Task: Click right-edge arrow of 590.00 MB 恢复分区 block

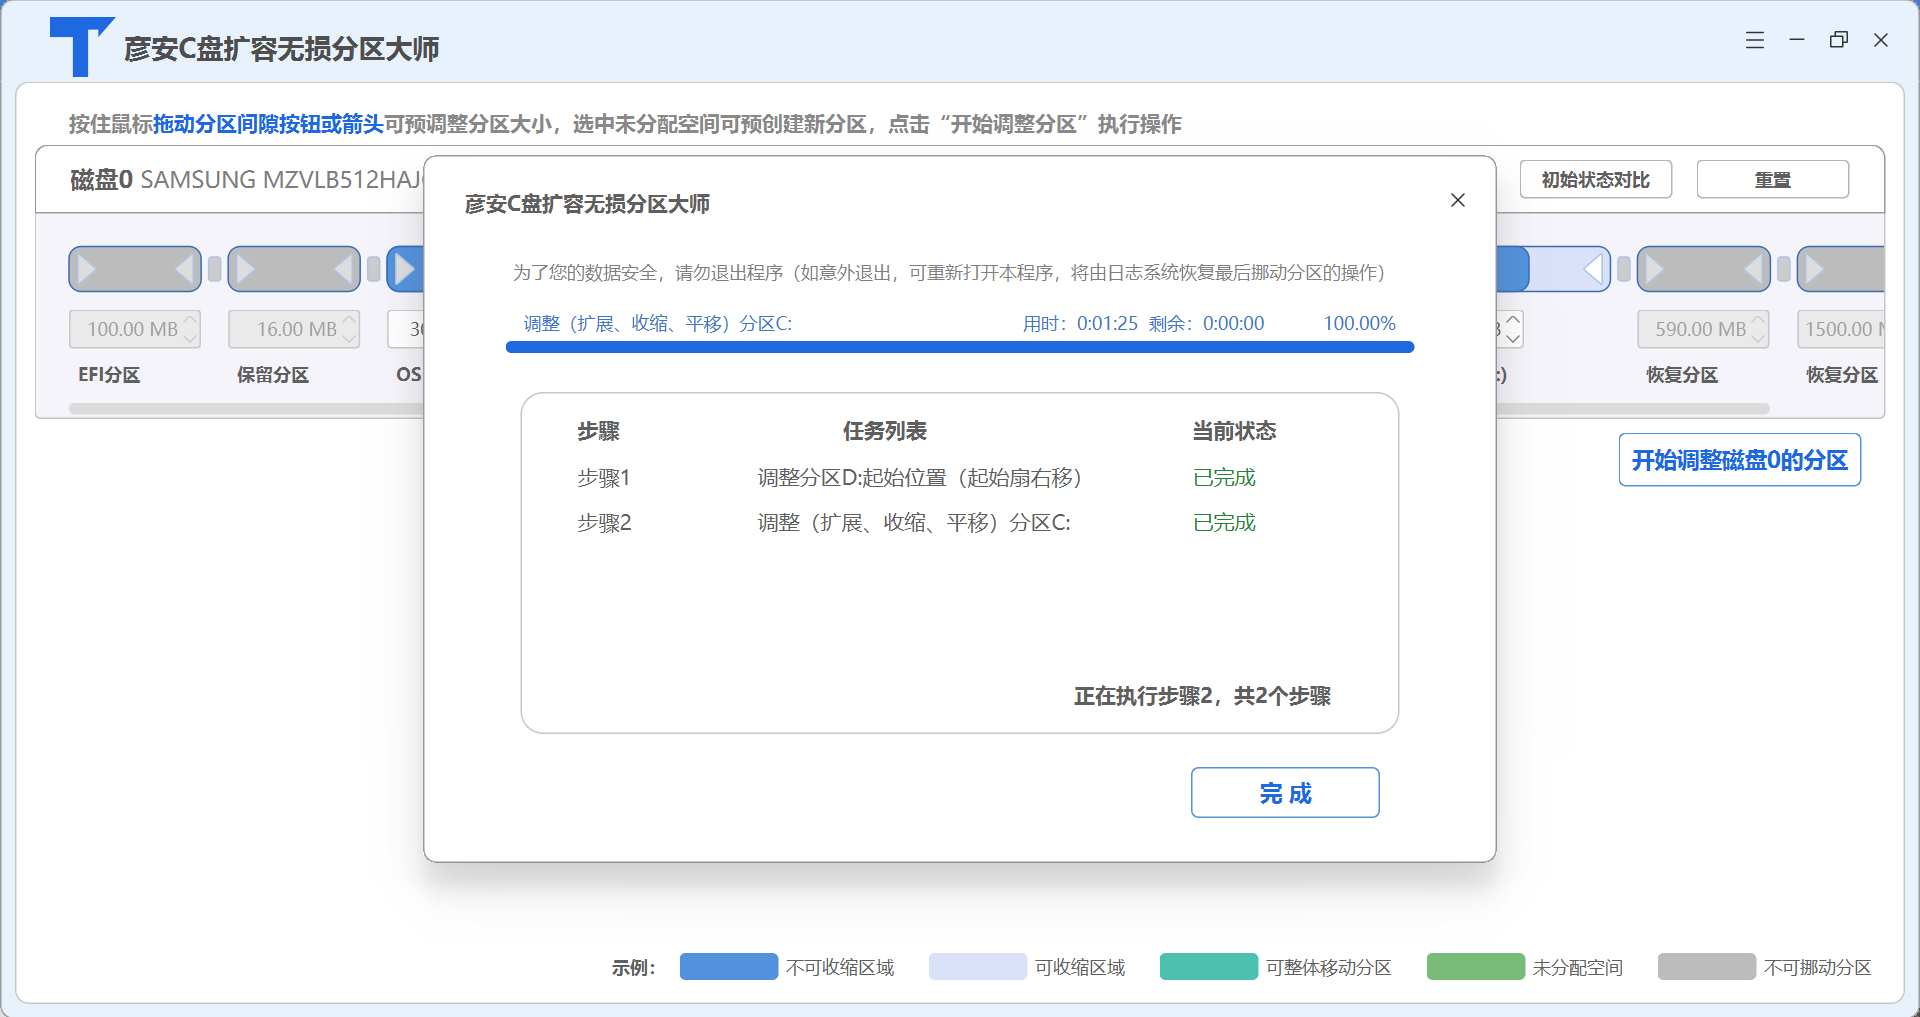Action: point(1753,269)
